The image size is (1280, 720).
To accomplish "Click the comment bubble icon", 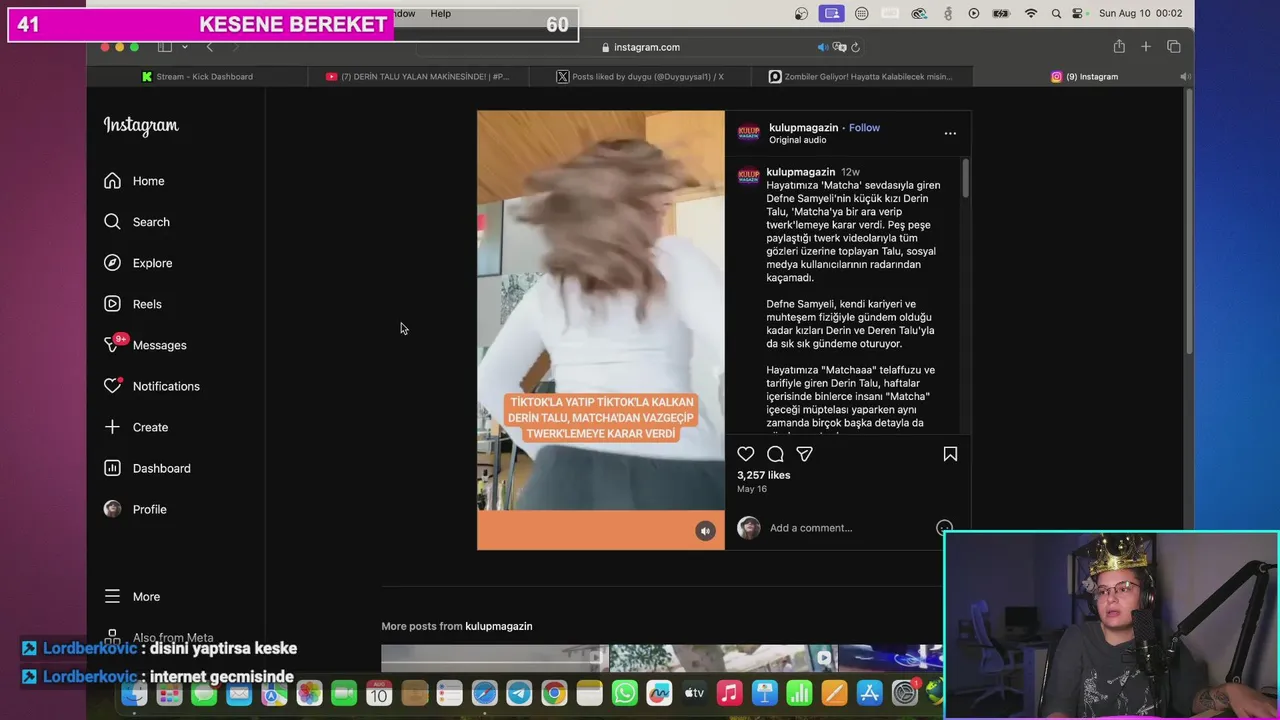I will point(775,454).
